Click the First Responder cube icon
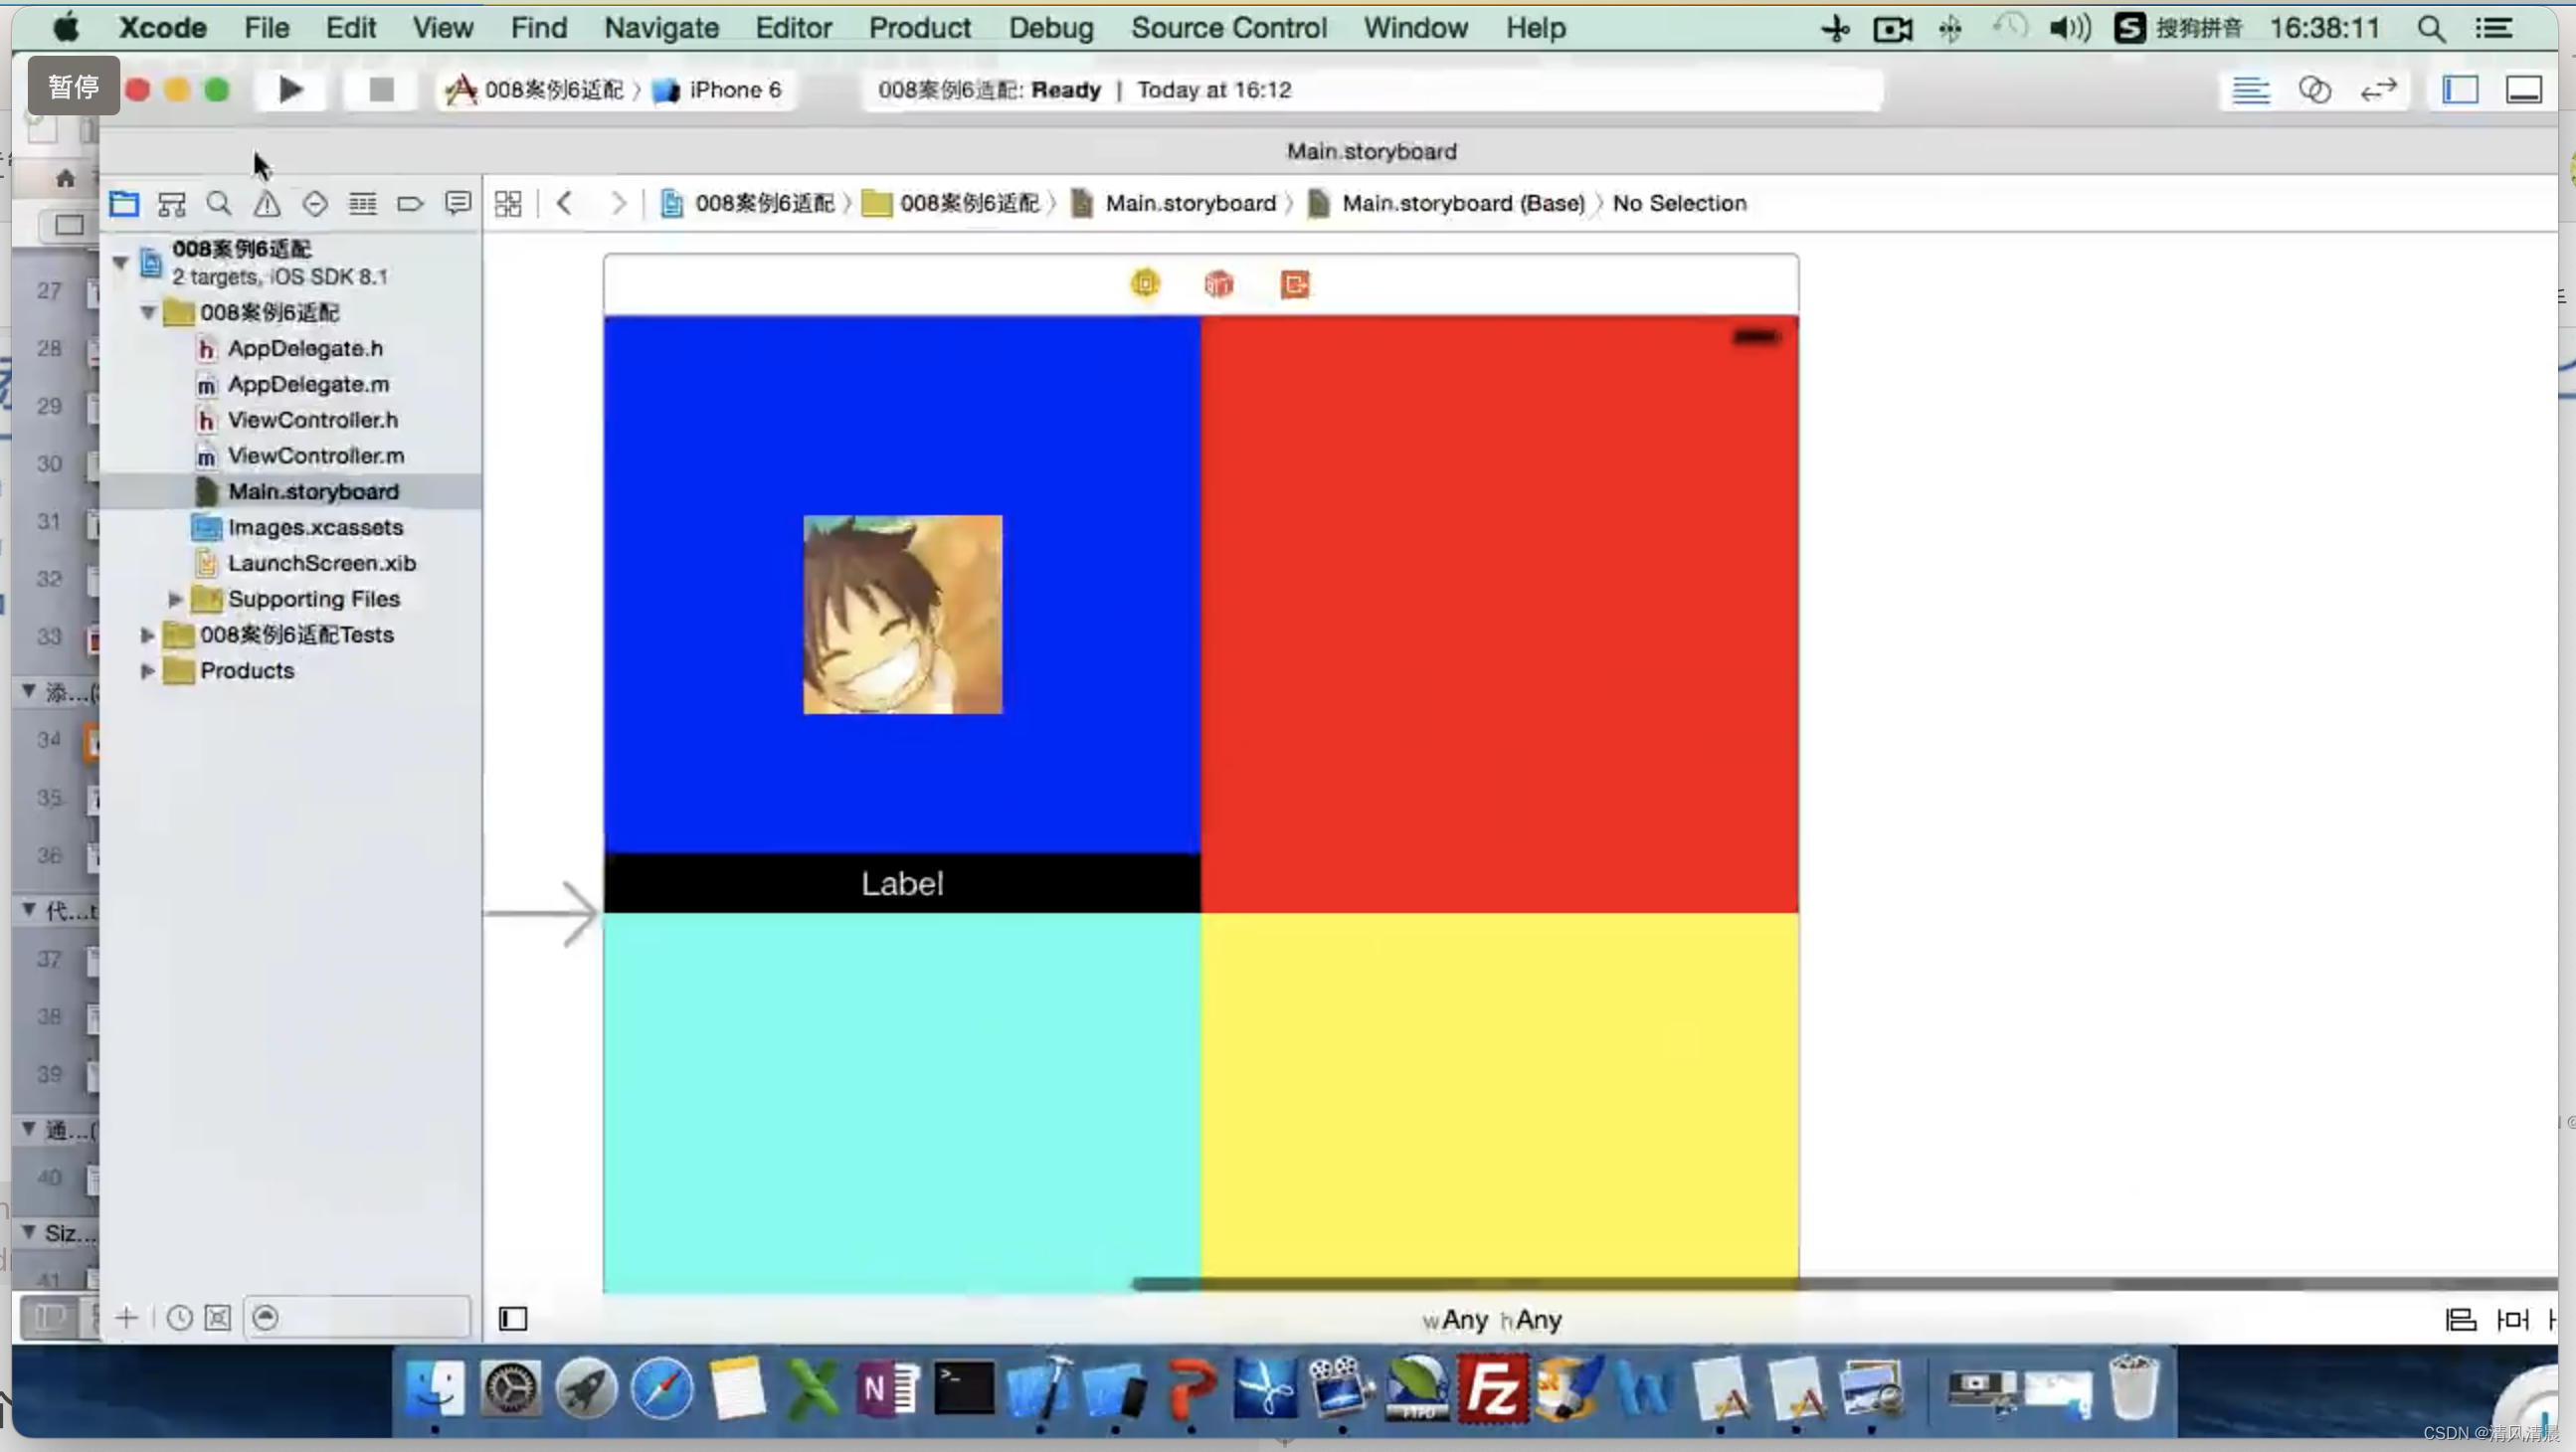 [x=1219, y=285]
